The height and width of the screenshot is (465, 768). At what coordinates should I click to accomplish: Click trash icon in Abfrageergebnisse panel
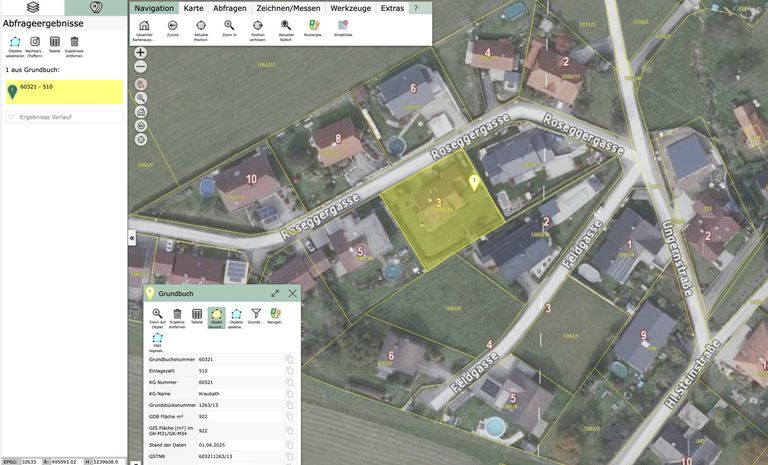pos(74,42)
